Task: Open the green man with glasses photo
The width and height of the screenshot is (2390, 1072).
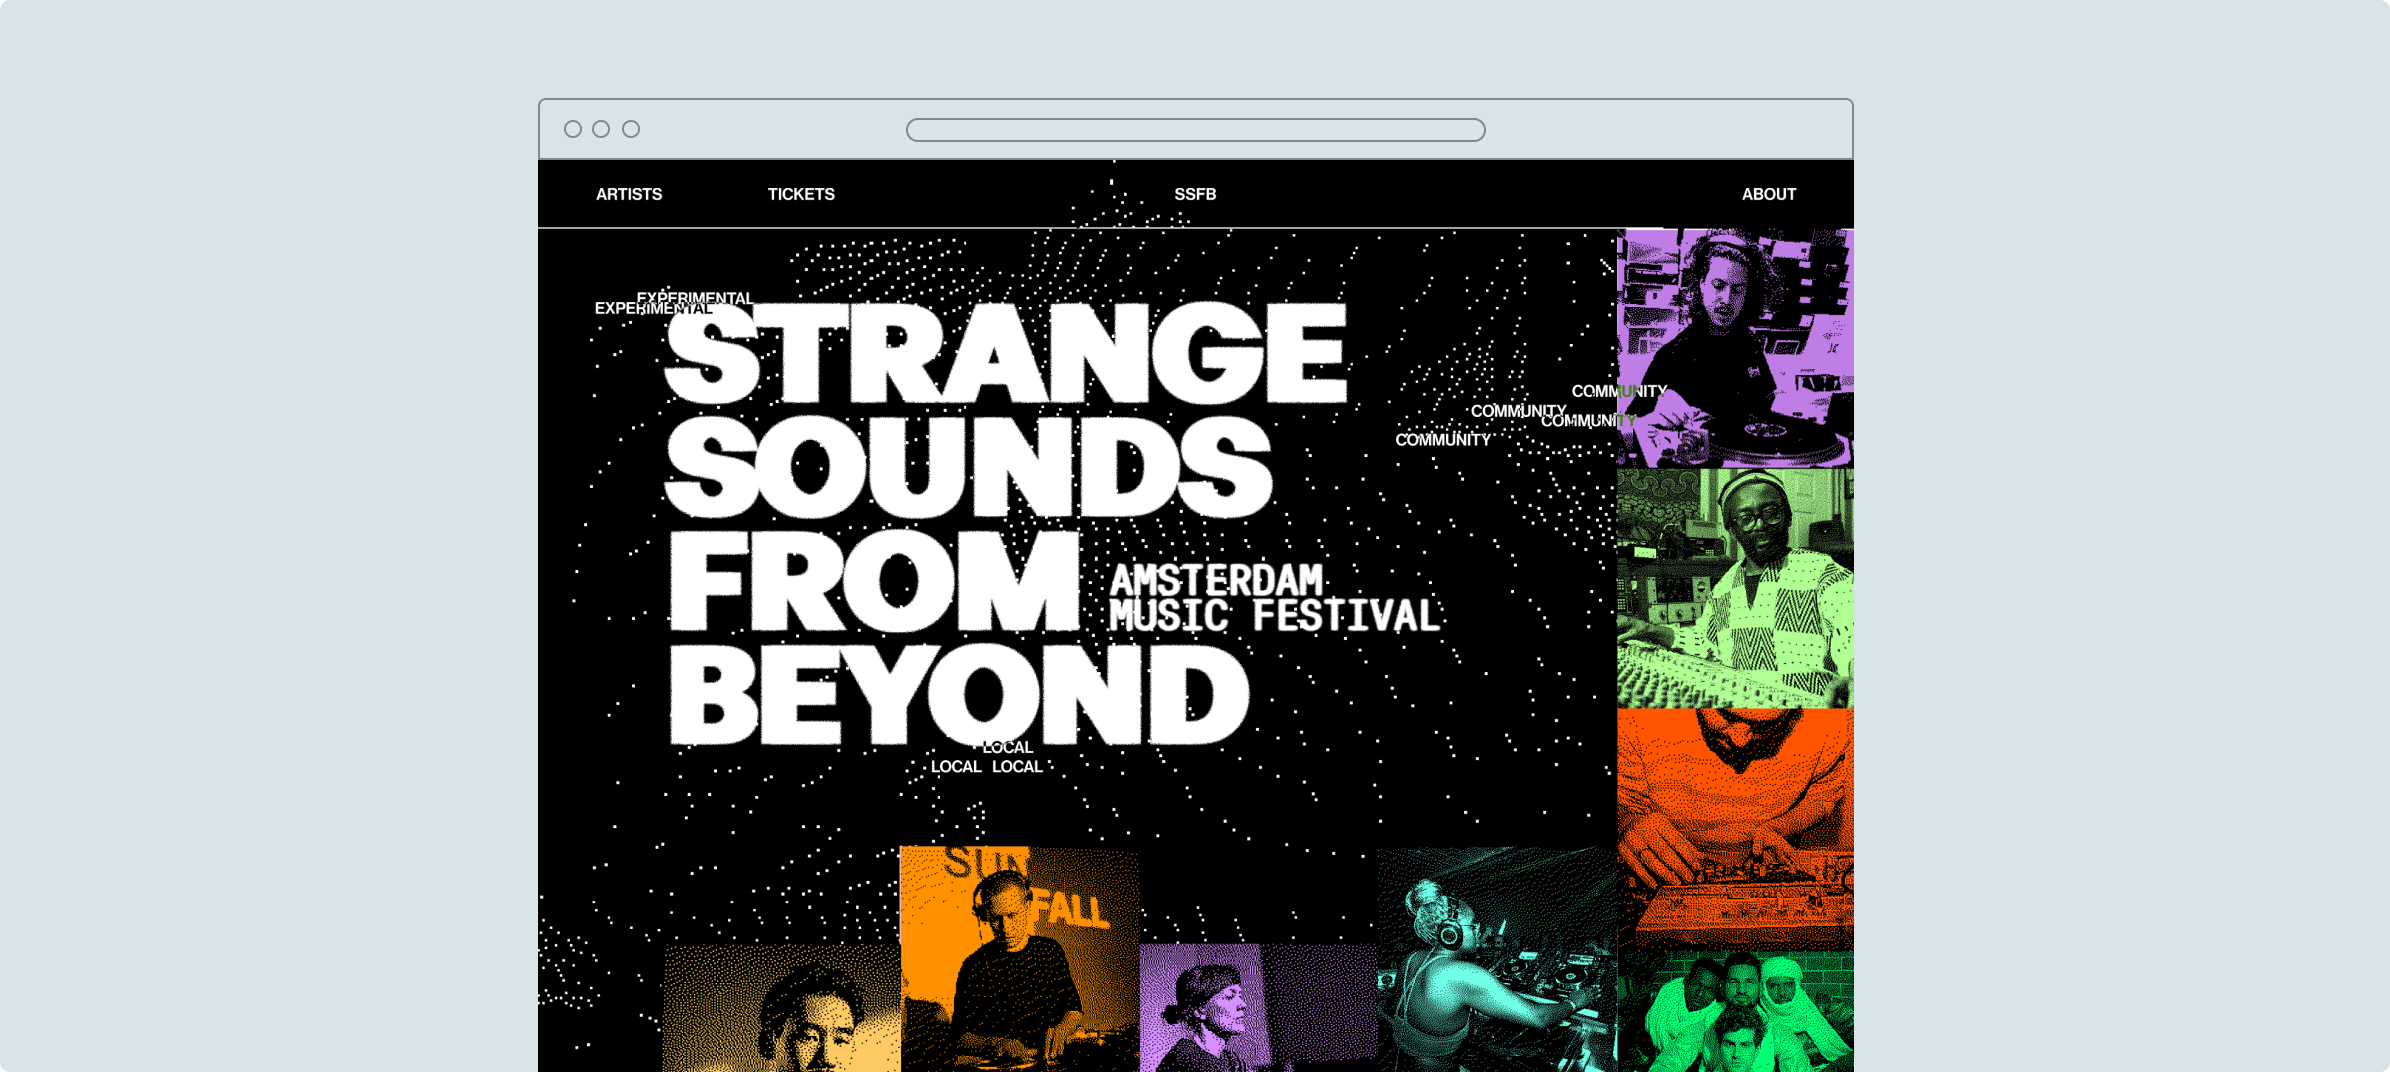Action: [x=1735, y=588]
